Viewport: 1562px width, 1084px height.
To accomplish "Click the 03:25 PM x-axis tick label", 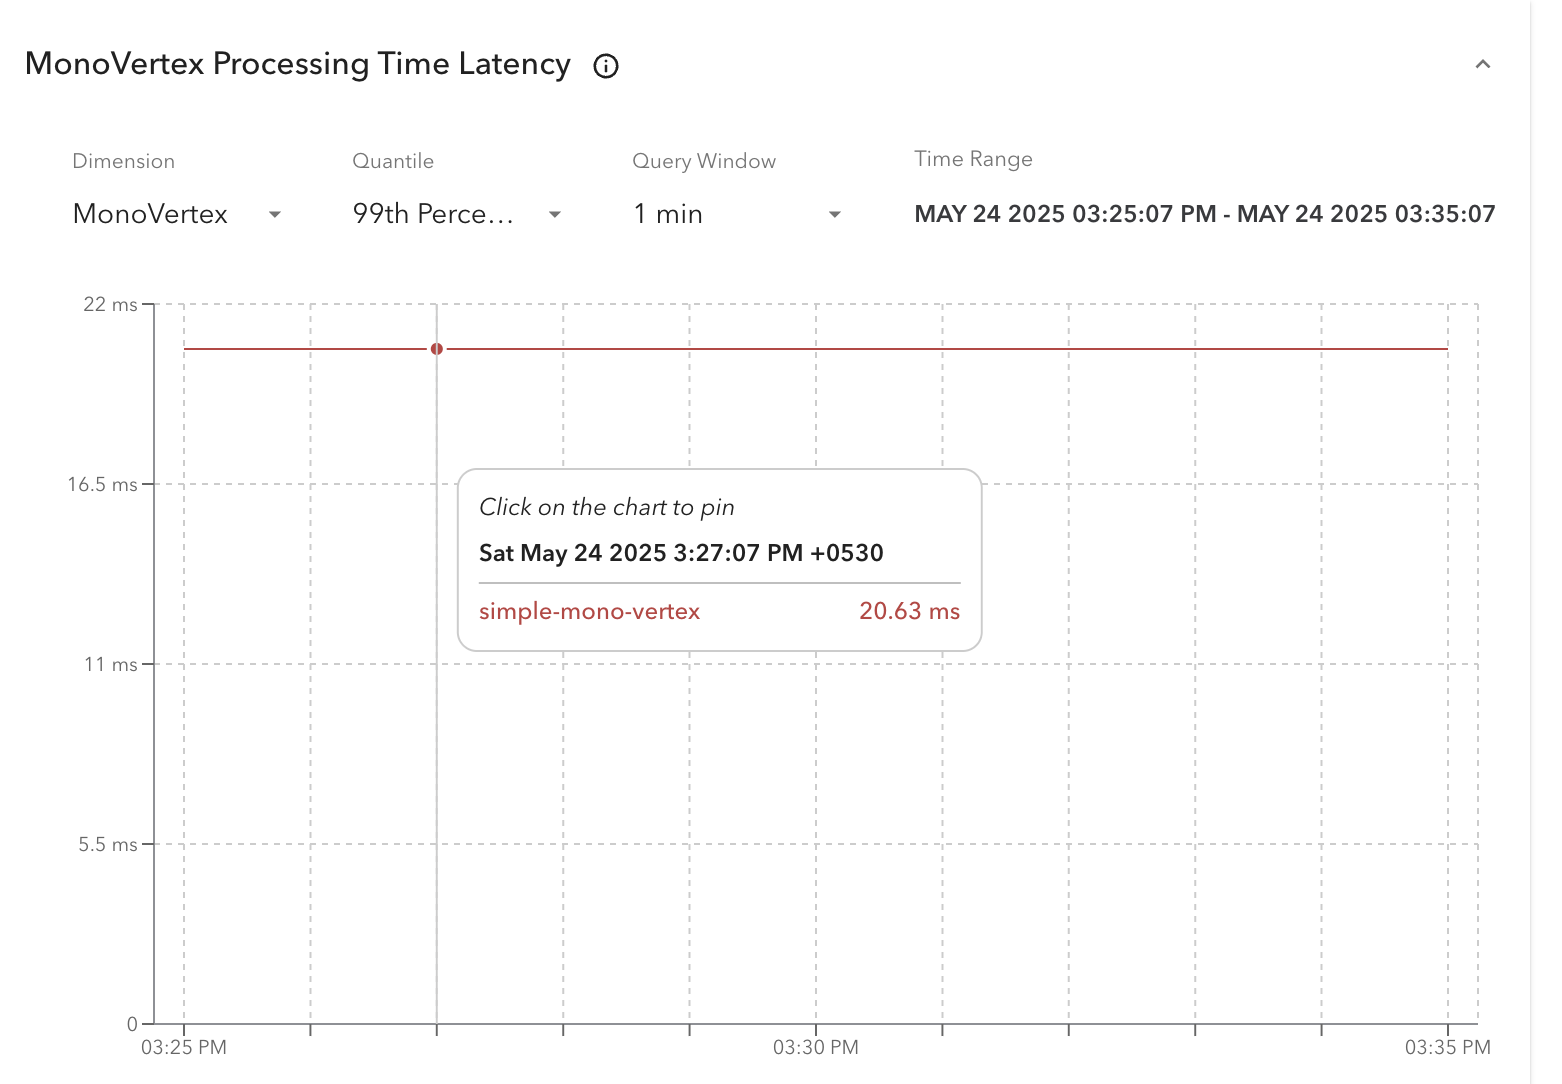I will click(184, 1047).
